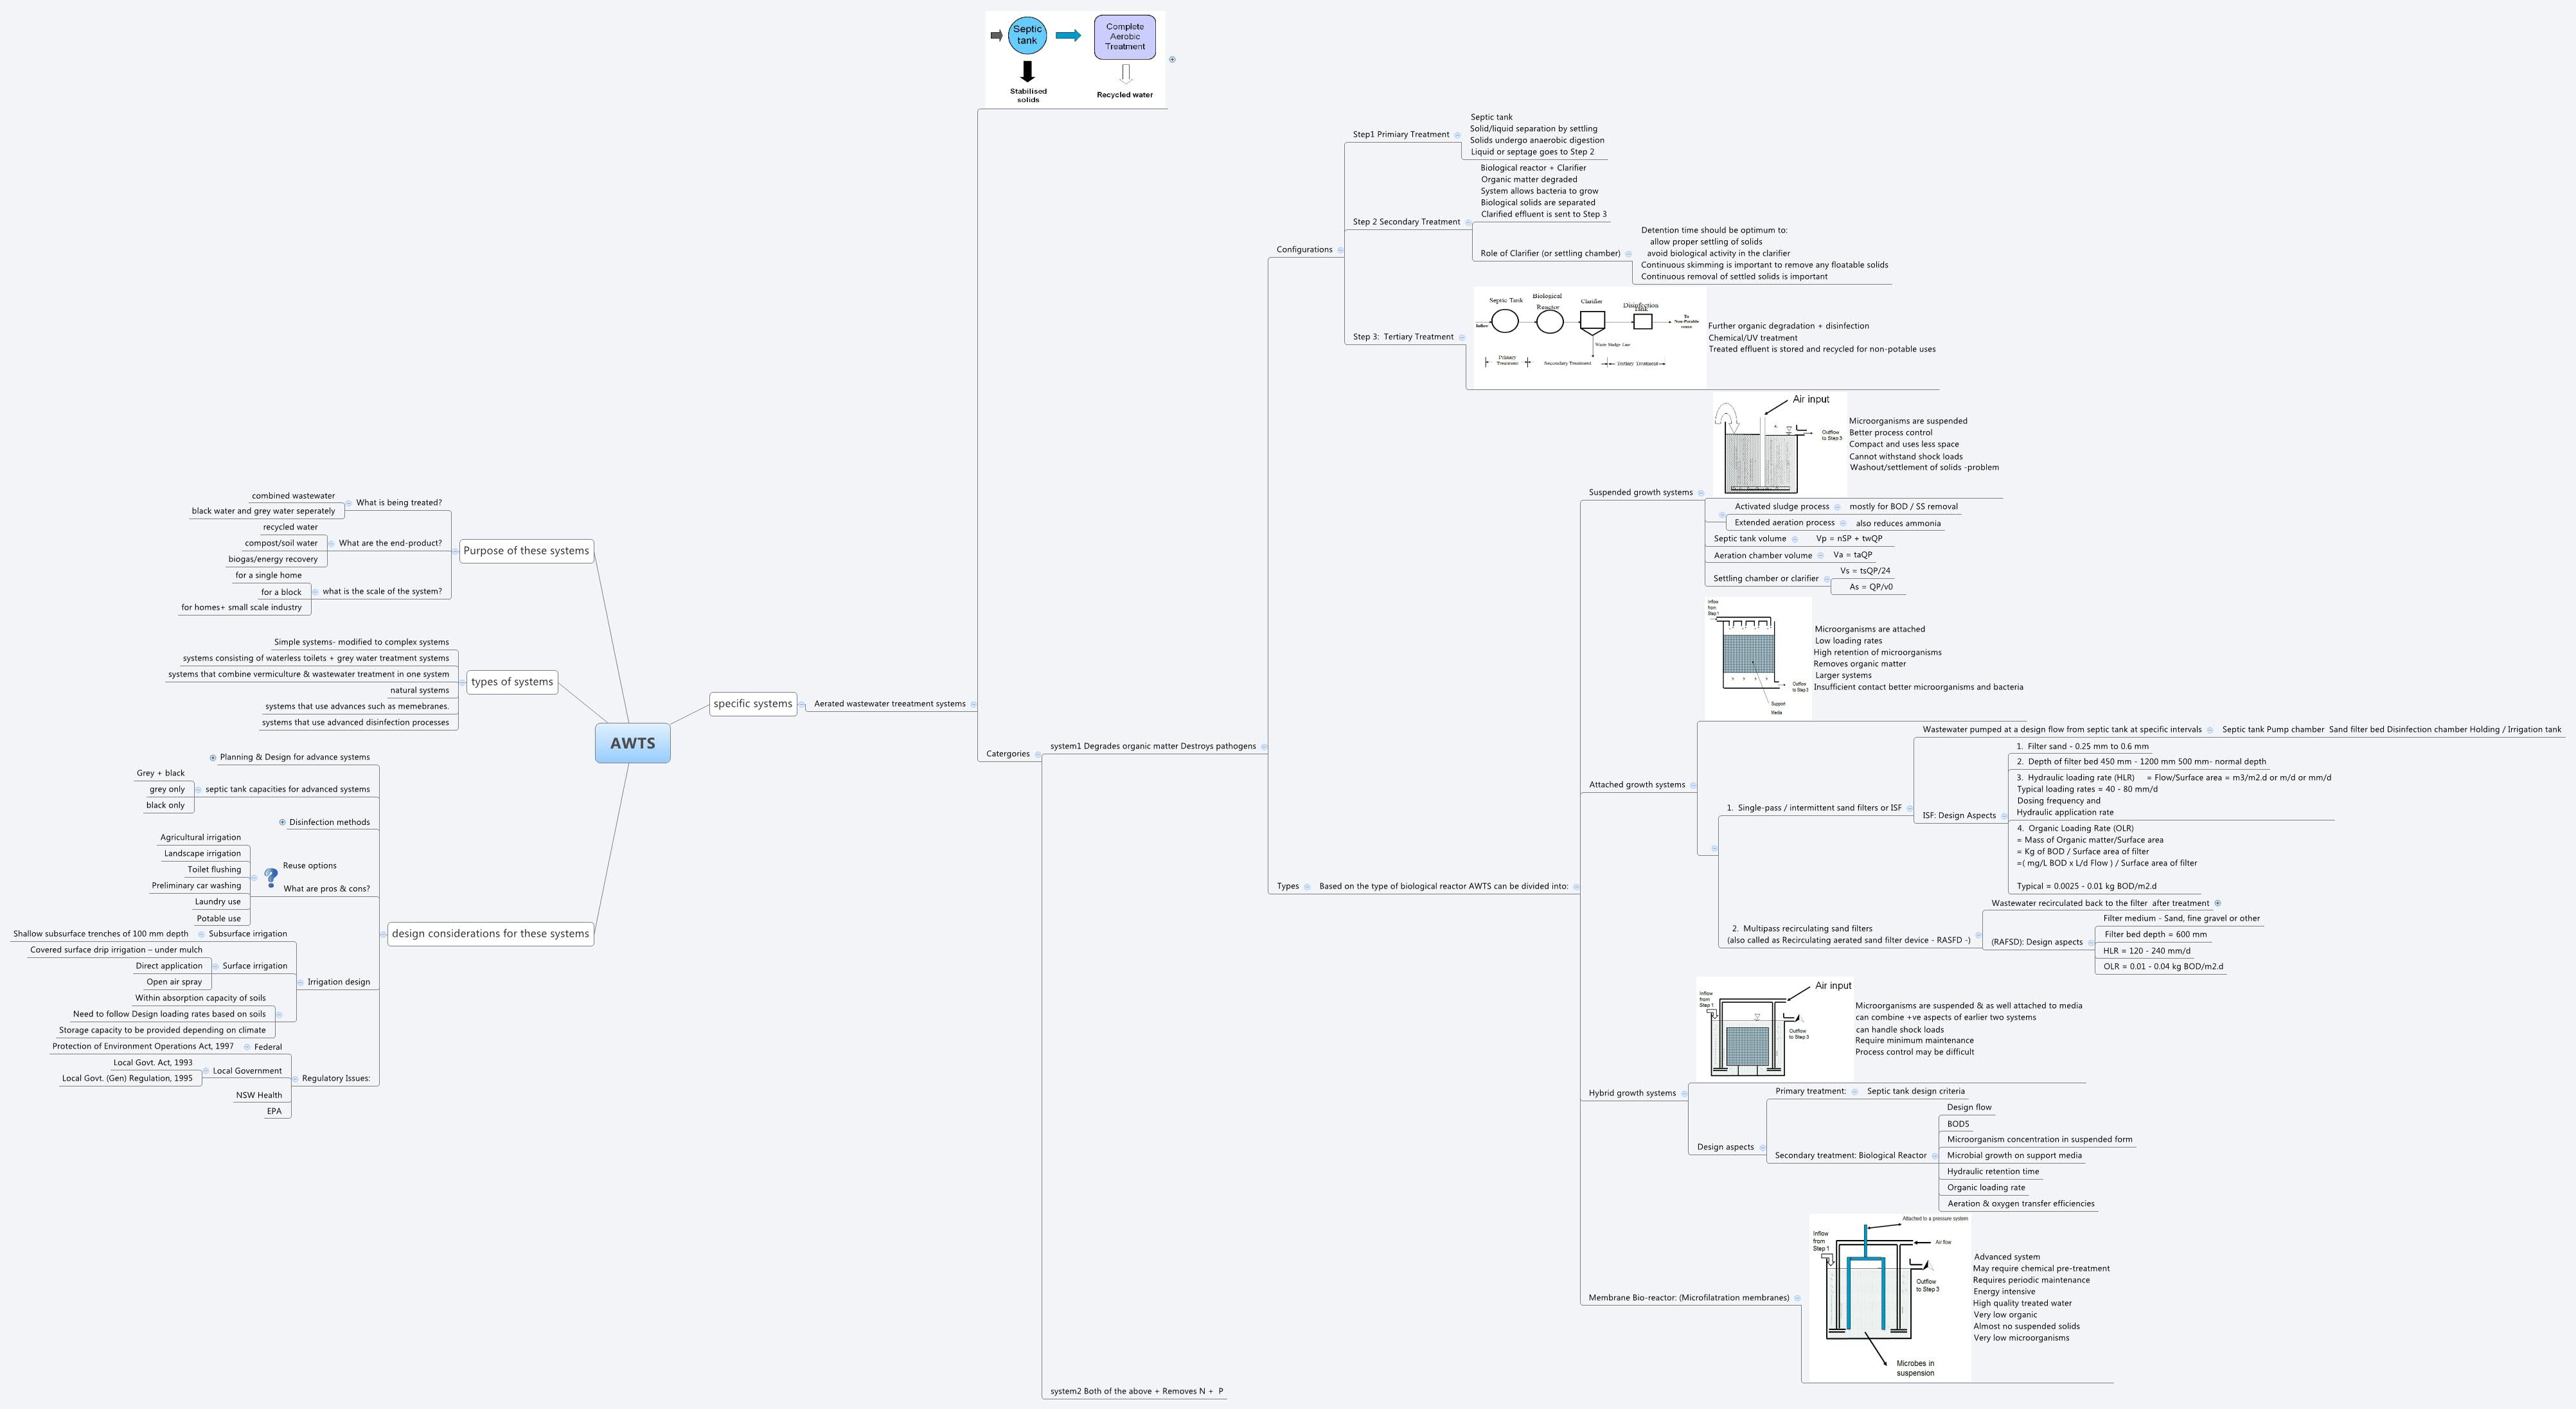Expand Planning & Design for advance systems
The height and width of the screenshot is (1409, 2576).
pos(213,758)
